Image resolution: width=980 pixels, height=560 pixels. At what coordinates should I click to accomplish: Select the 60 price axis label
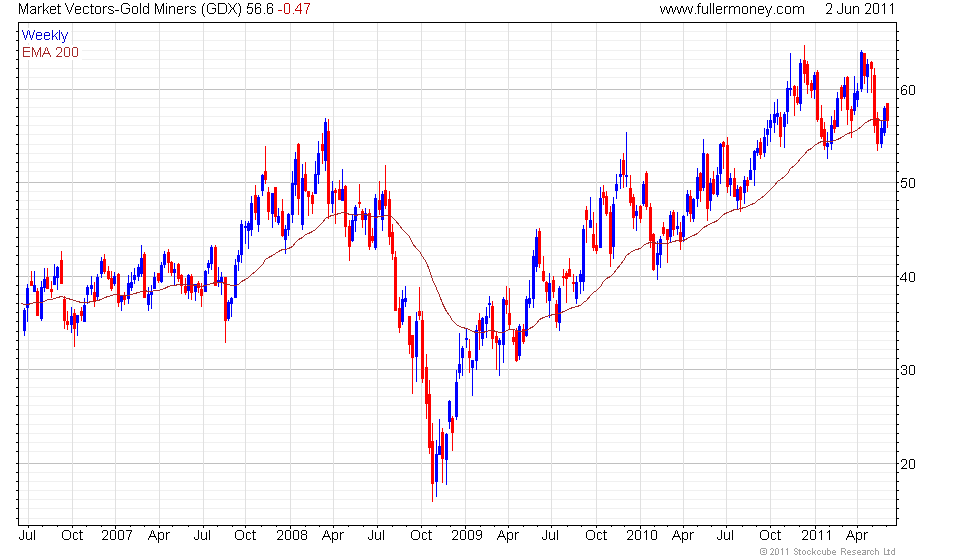pyautogui.click(x=908, y=90)
